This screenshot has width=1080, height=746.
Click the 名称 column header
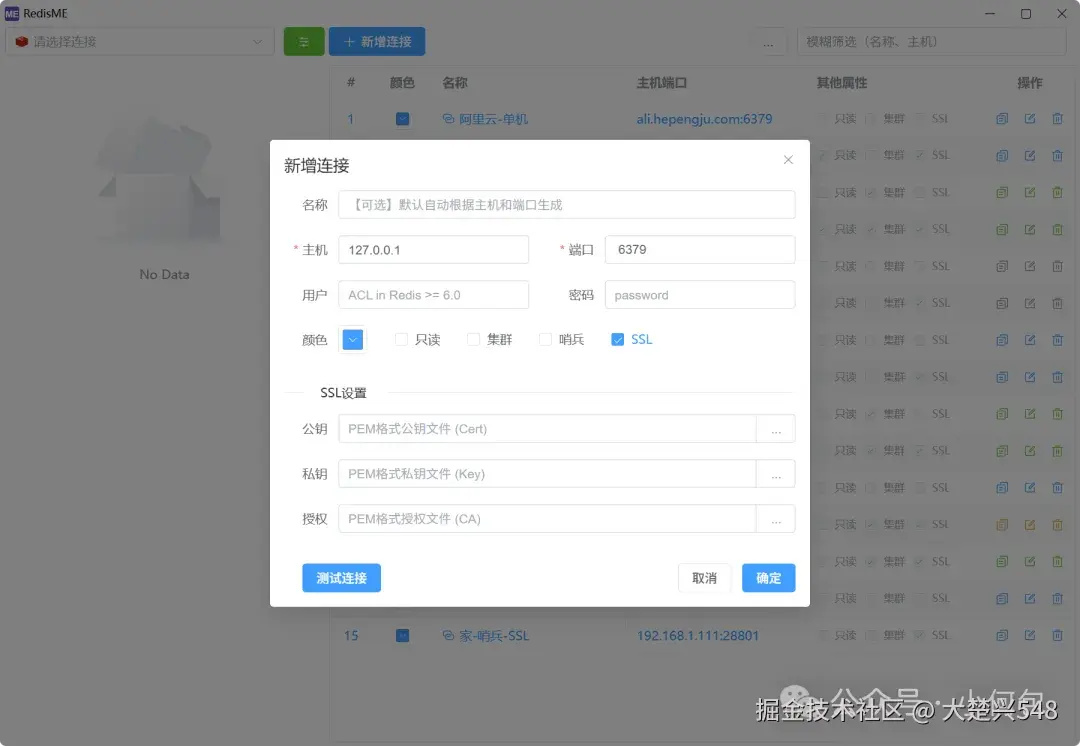[455, 83]
